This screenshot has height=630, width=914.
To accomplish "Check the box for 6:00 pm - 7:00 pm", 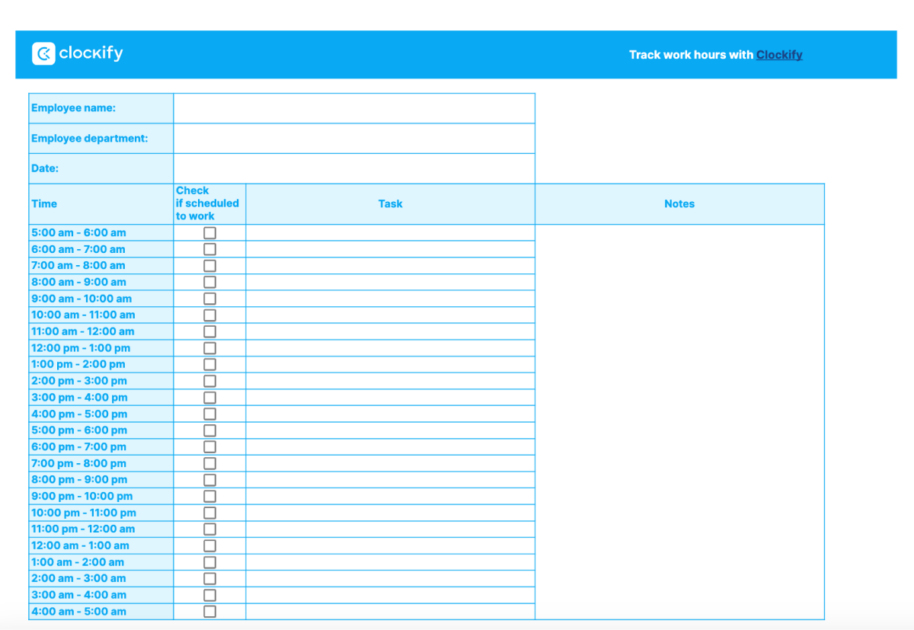I will coord(209,446).
